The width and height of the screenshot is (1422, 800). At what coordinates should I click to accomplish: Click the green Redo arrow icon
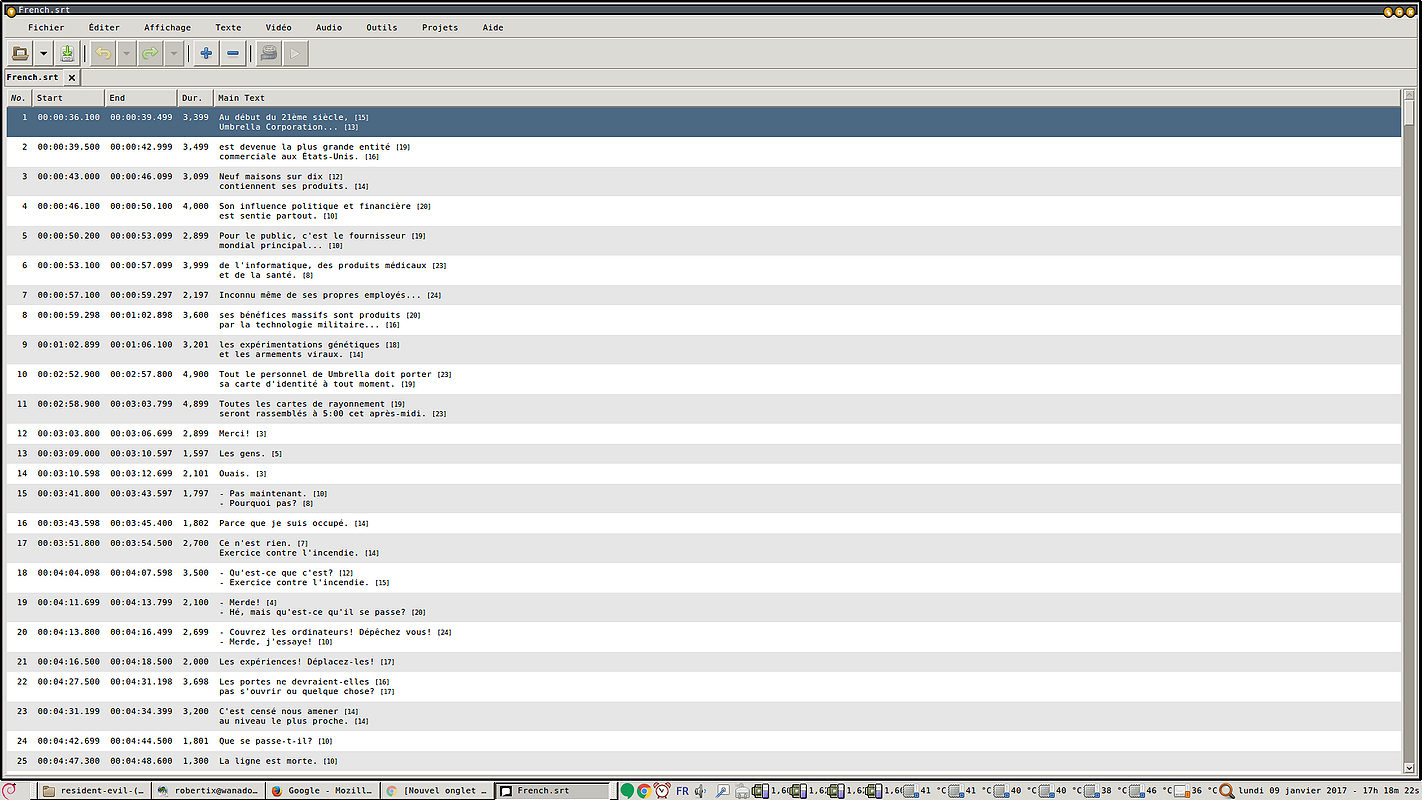151,54
